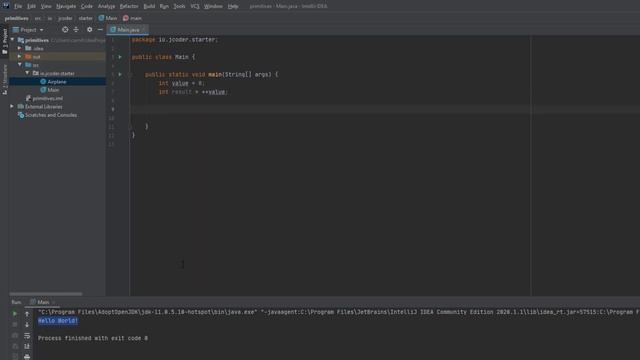Open the Project view dropdown
Viewport: 640px width, 360px height.
click(28, 30)
